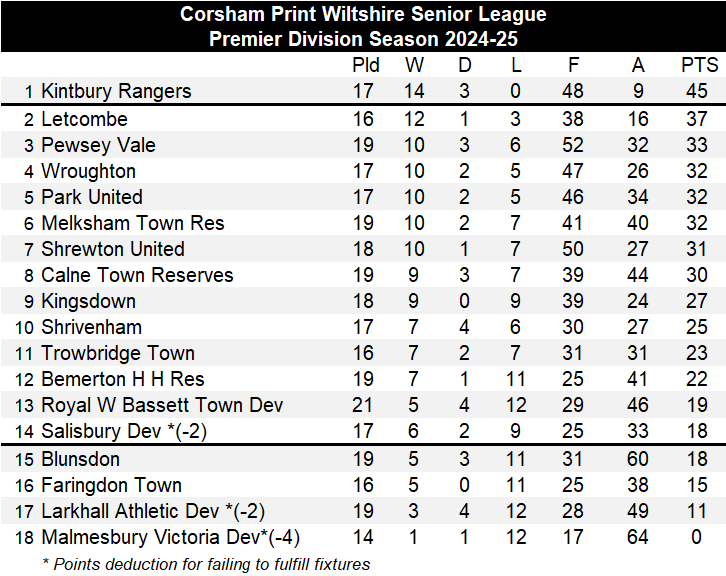The height and width of the screenshot is (576, 726).
Task: Click the Park United team entry
Action: [x=92, y=197]
